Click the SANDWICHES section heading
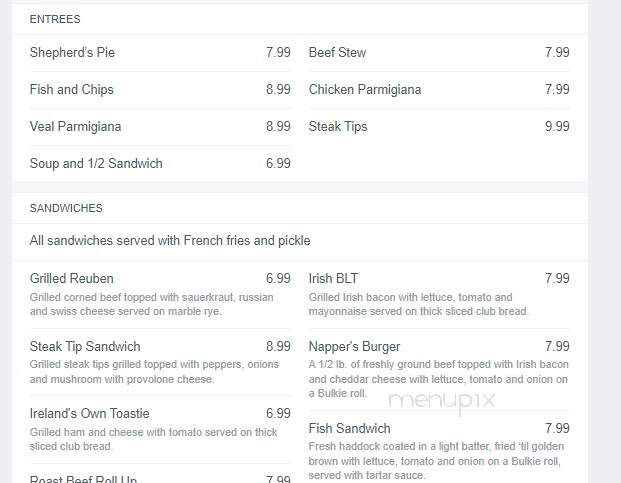The image size is (621, 483). [66, 208]
